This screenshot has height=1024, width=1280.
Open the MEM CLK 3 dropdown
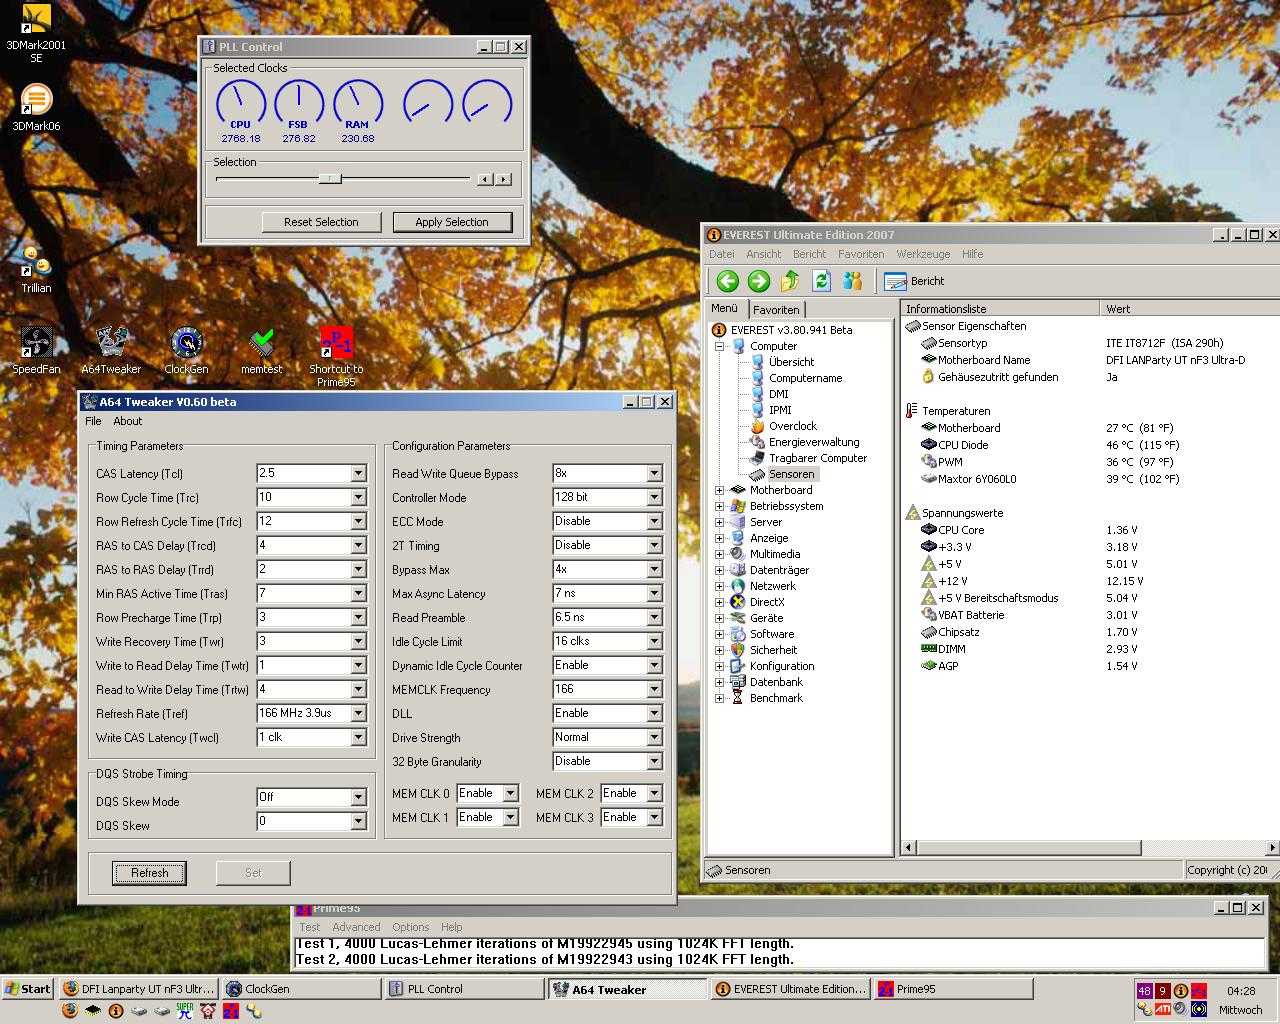(x=654, y=817)
